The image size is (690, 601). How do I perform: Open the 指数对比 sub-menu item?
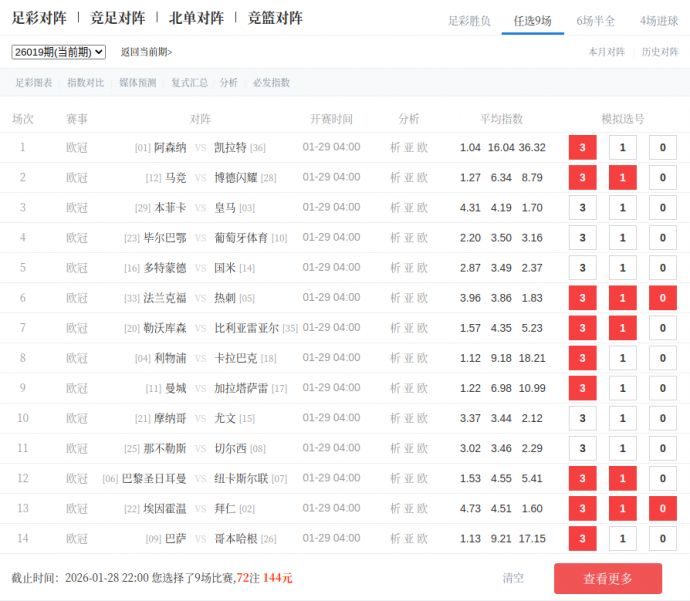click(x=85, y=83)
